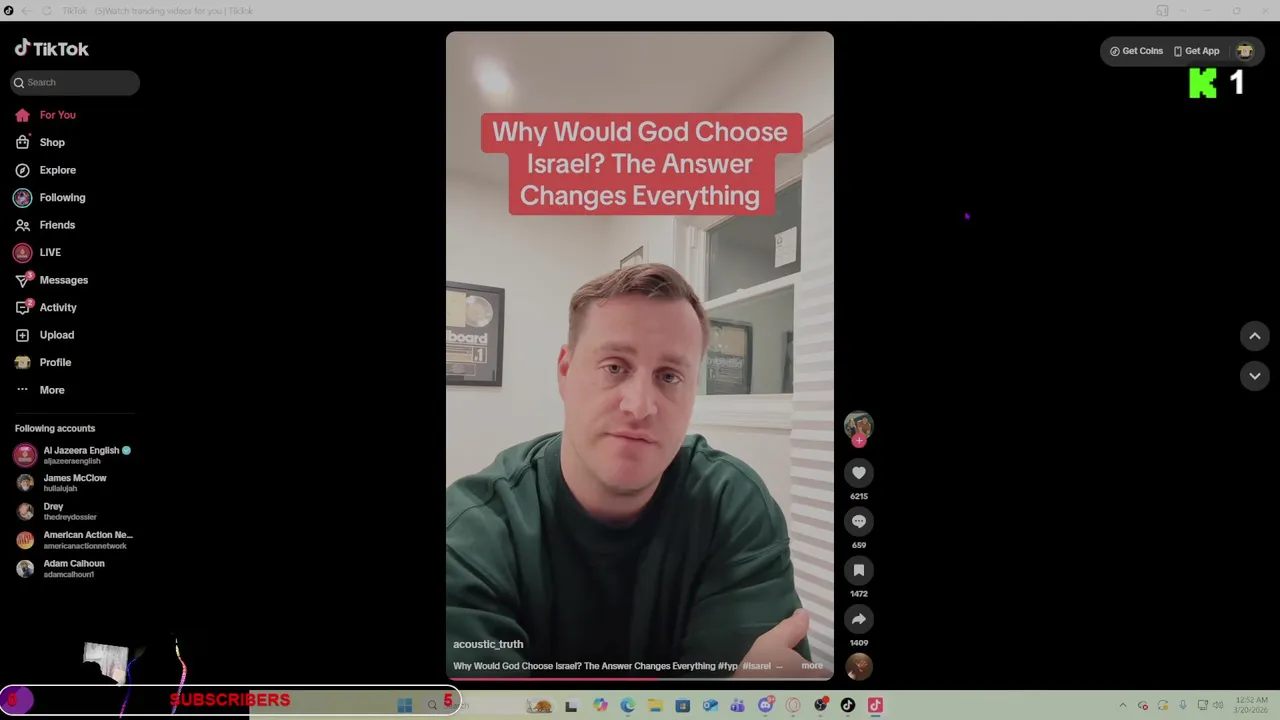The width and height of the screenshot is (1280, 720).
Task: Expand the More menu in sidebar
Action: click(x=40, y=390)
